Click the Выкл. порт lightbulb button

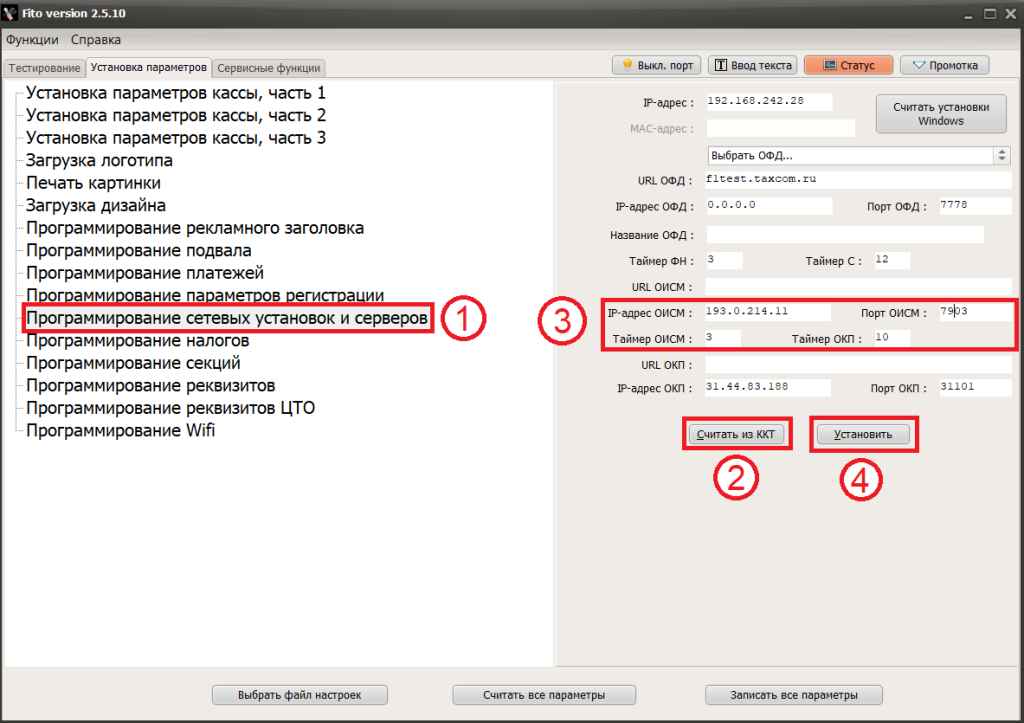[656, 65]
